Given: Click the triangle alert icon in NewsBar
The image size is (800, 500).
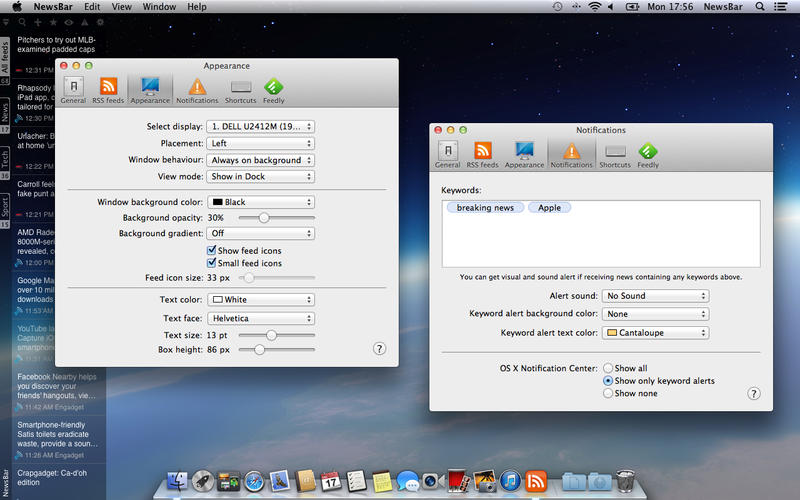Looking at the screenshot, I should tap(85, 22).
